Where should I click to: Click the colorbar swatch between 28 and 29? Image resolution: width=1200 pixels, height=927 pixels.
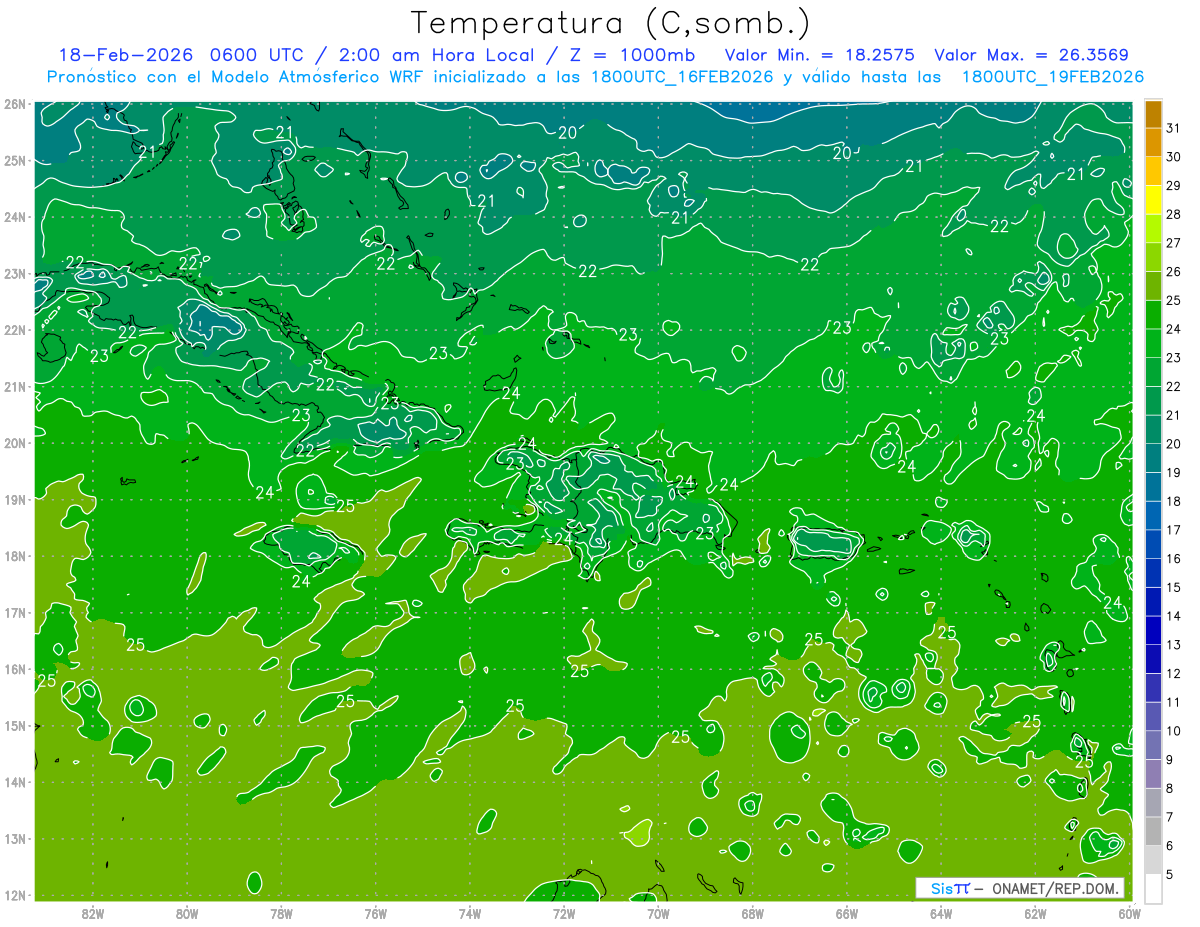1153,200
